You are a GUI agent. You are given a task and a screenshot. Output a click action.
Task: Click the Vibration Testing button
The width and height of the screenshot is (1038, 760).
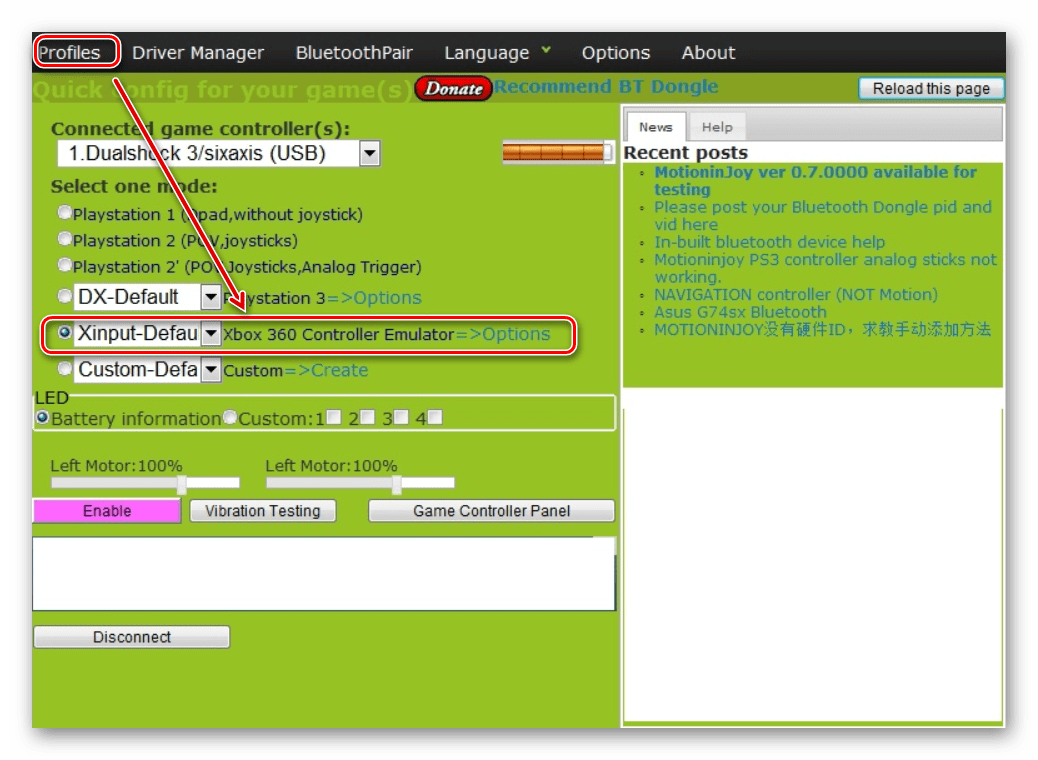262,511
